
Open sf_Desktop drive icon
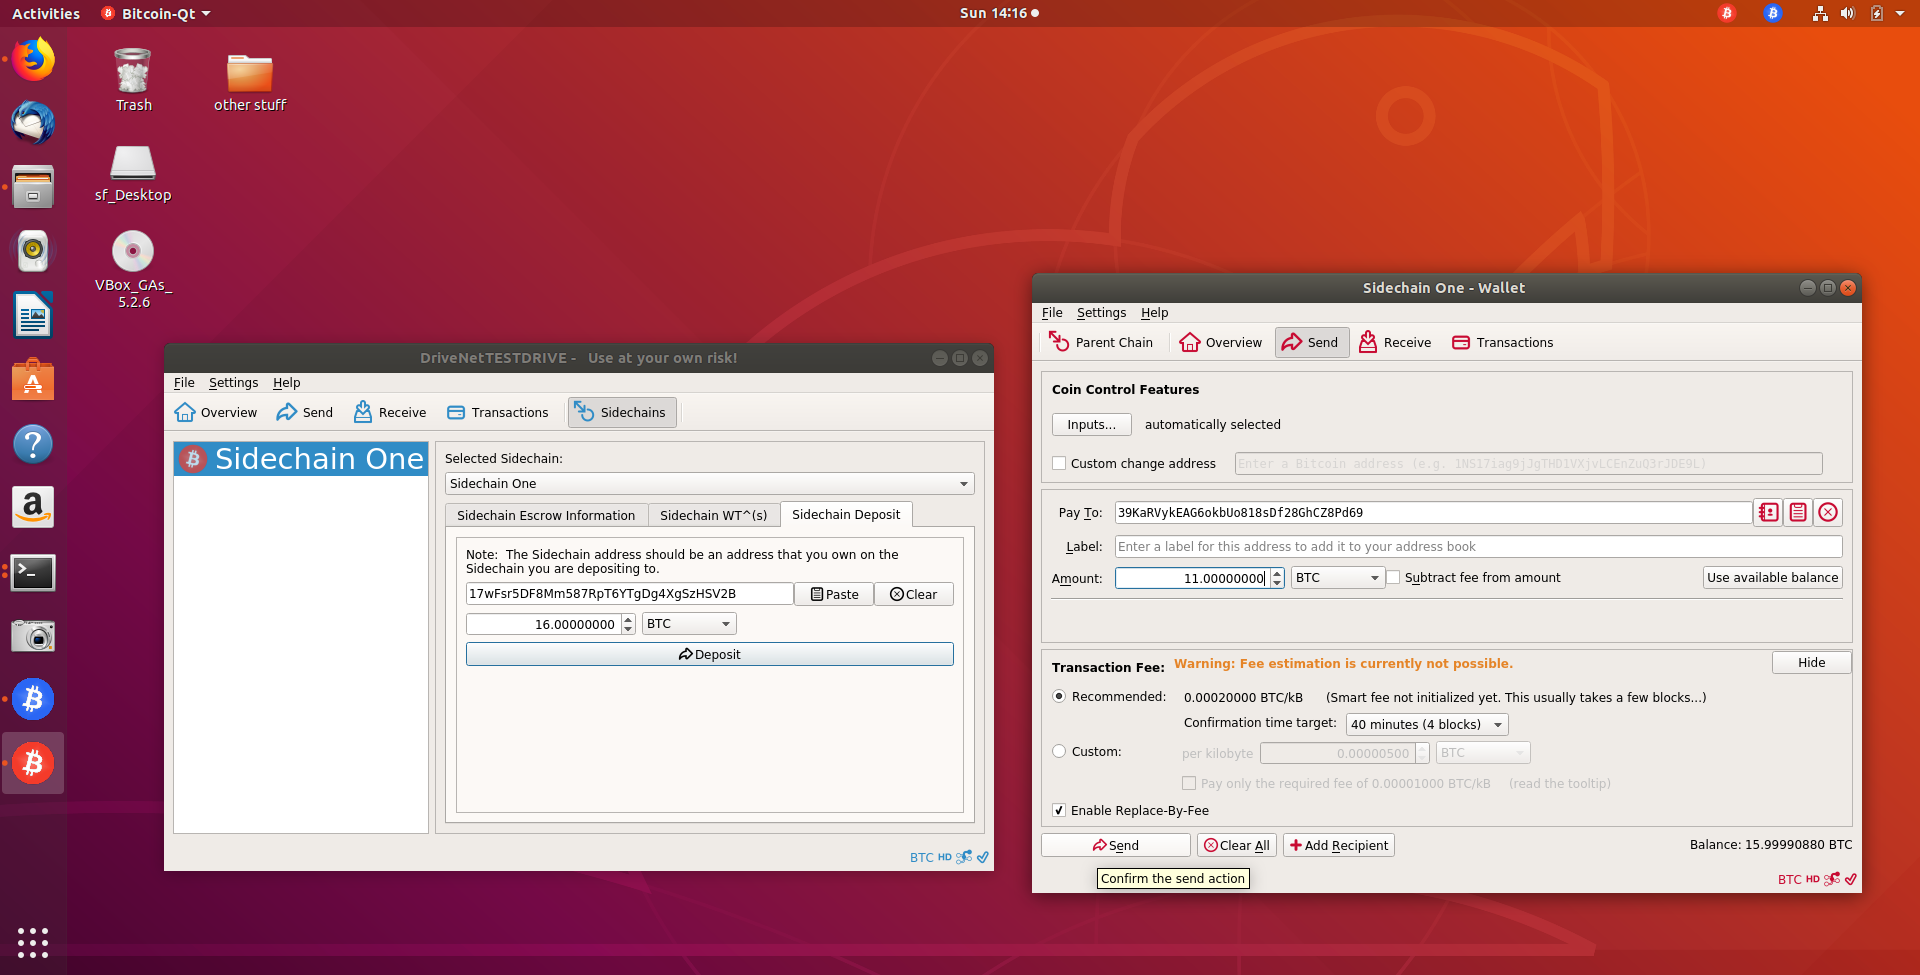click(133, 172)
